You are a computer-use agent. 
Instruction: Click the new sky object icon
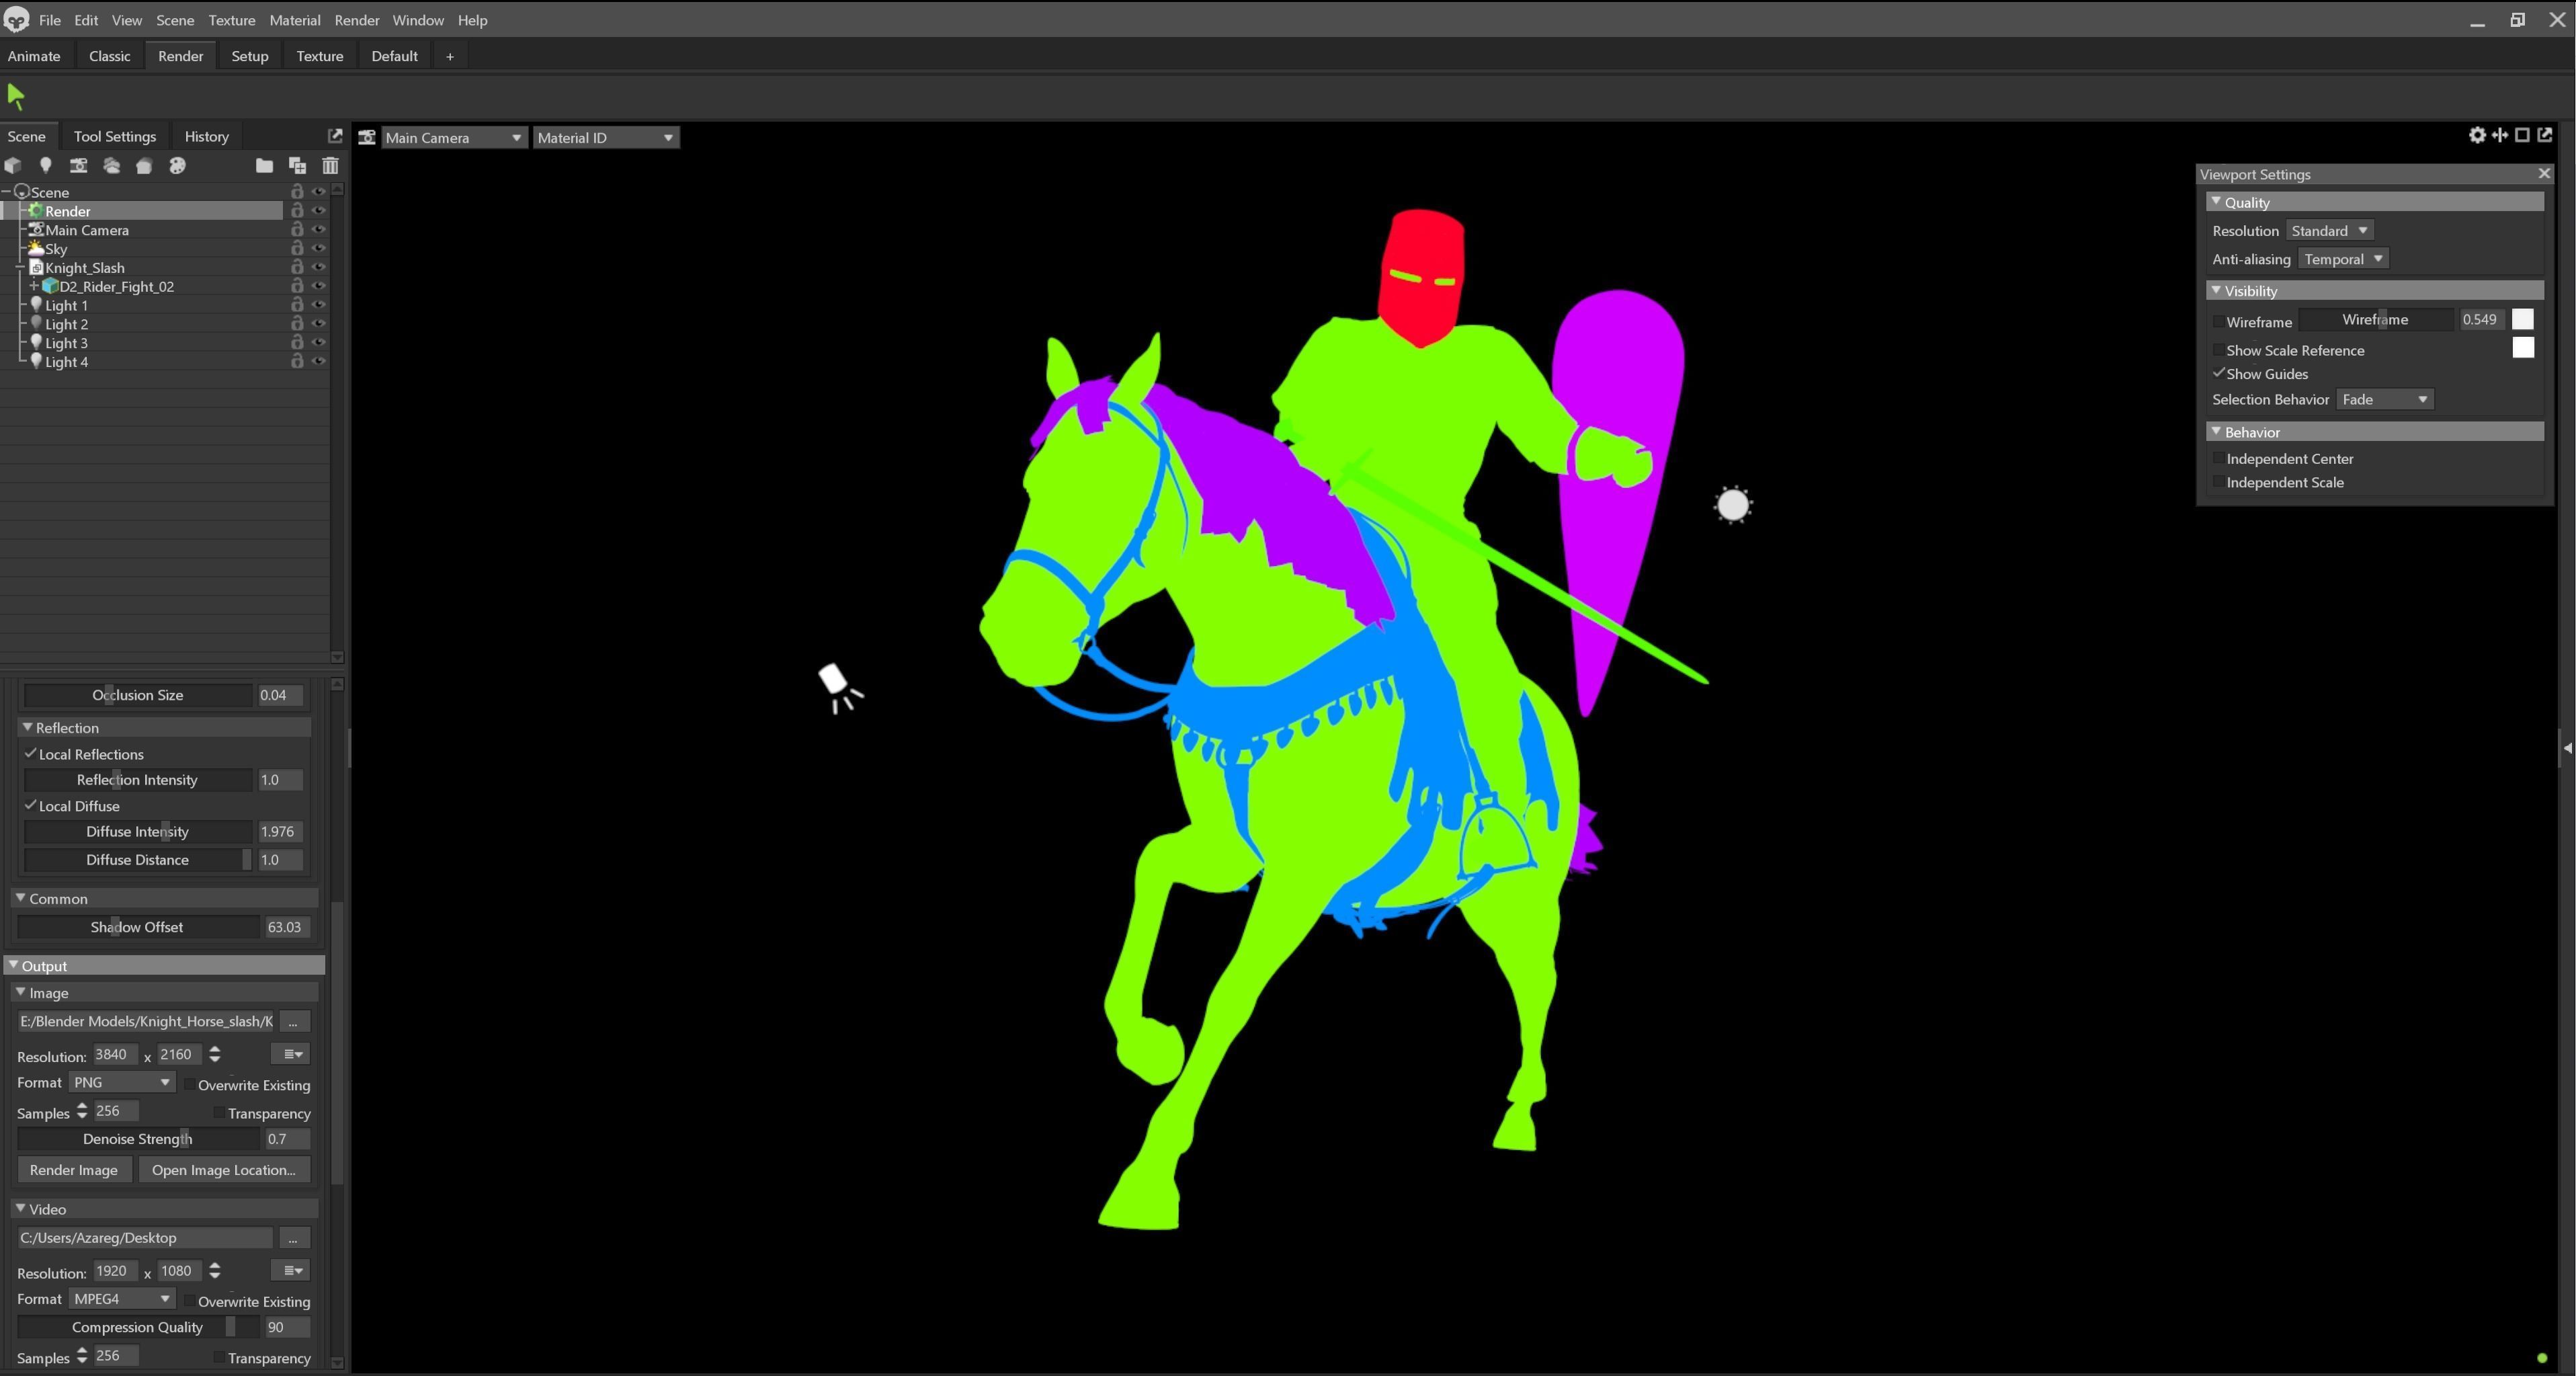pos(111,165)
